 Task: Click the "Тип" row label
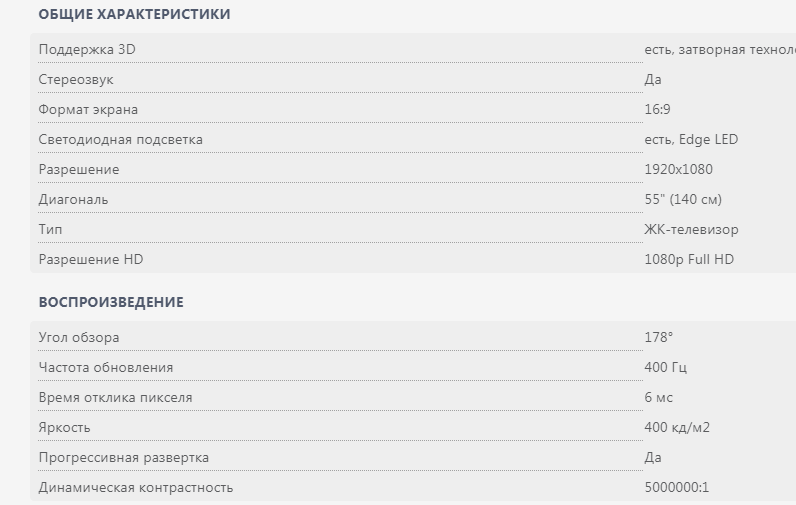49,229
